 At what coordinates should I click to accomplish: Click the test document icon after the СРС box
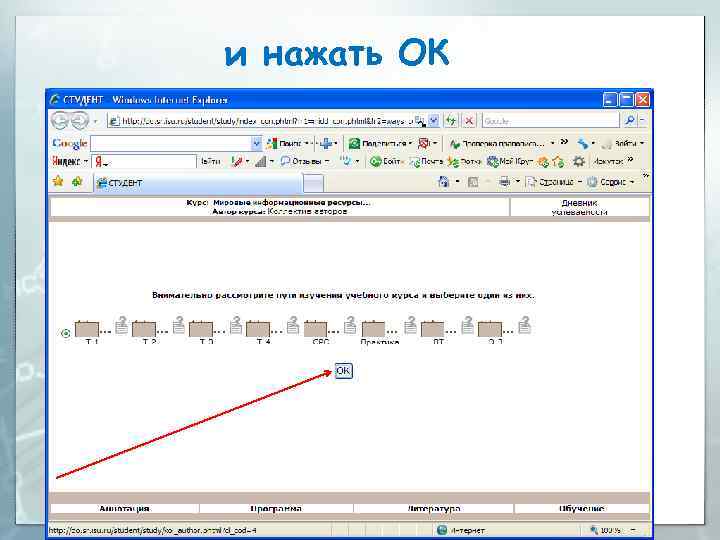(x=350, y=325)
